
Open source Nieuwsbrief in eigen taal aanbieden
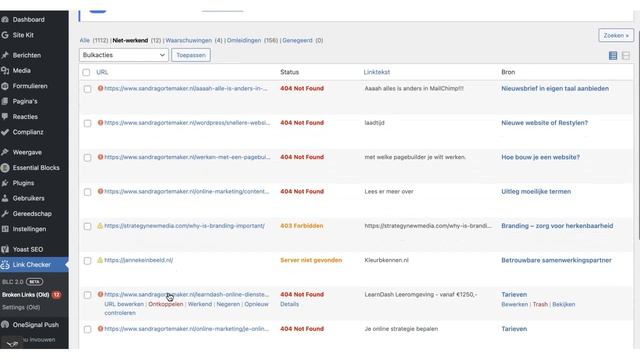(555, 89)
